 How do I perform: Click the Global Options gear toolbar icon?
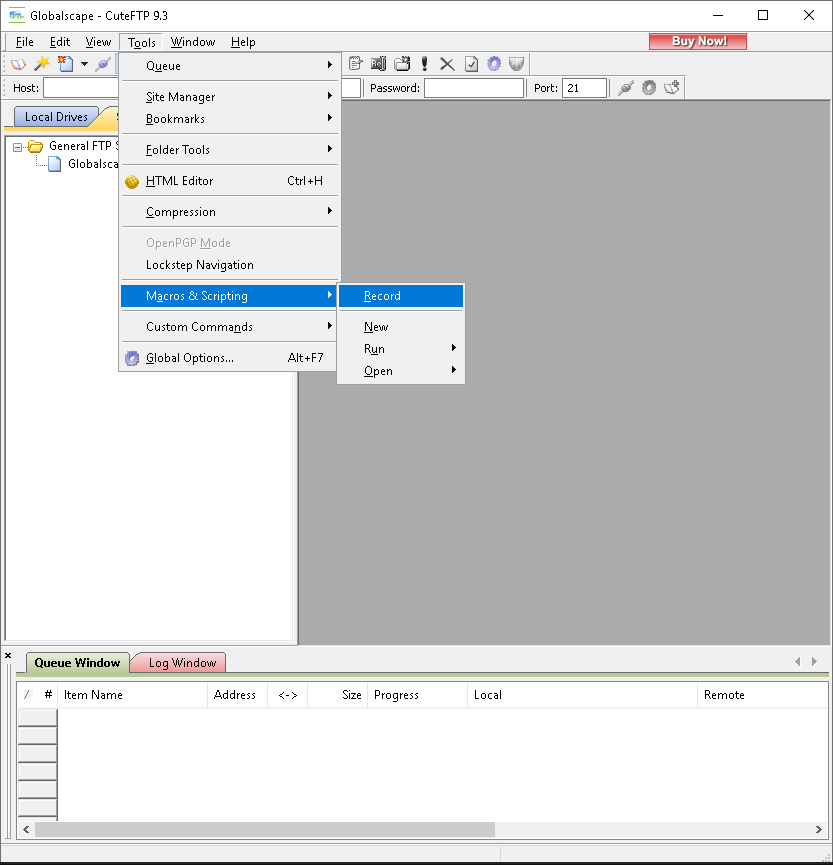(x=494, y=64)
